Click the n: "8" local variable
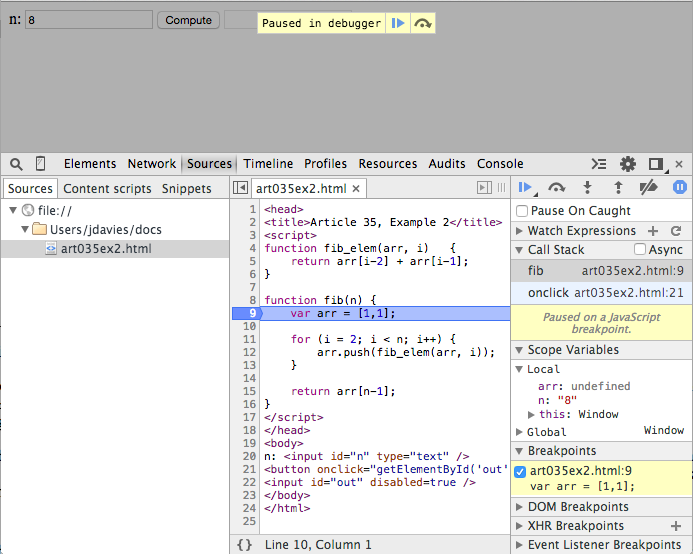693x554 pixels. [557, 401]
